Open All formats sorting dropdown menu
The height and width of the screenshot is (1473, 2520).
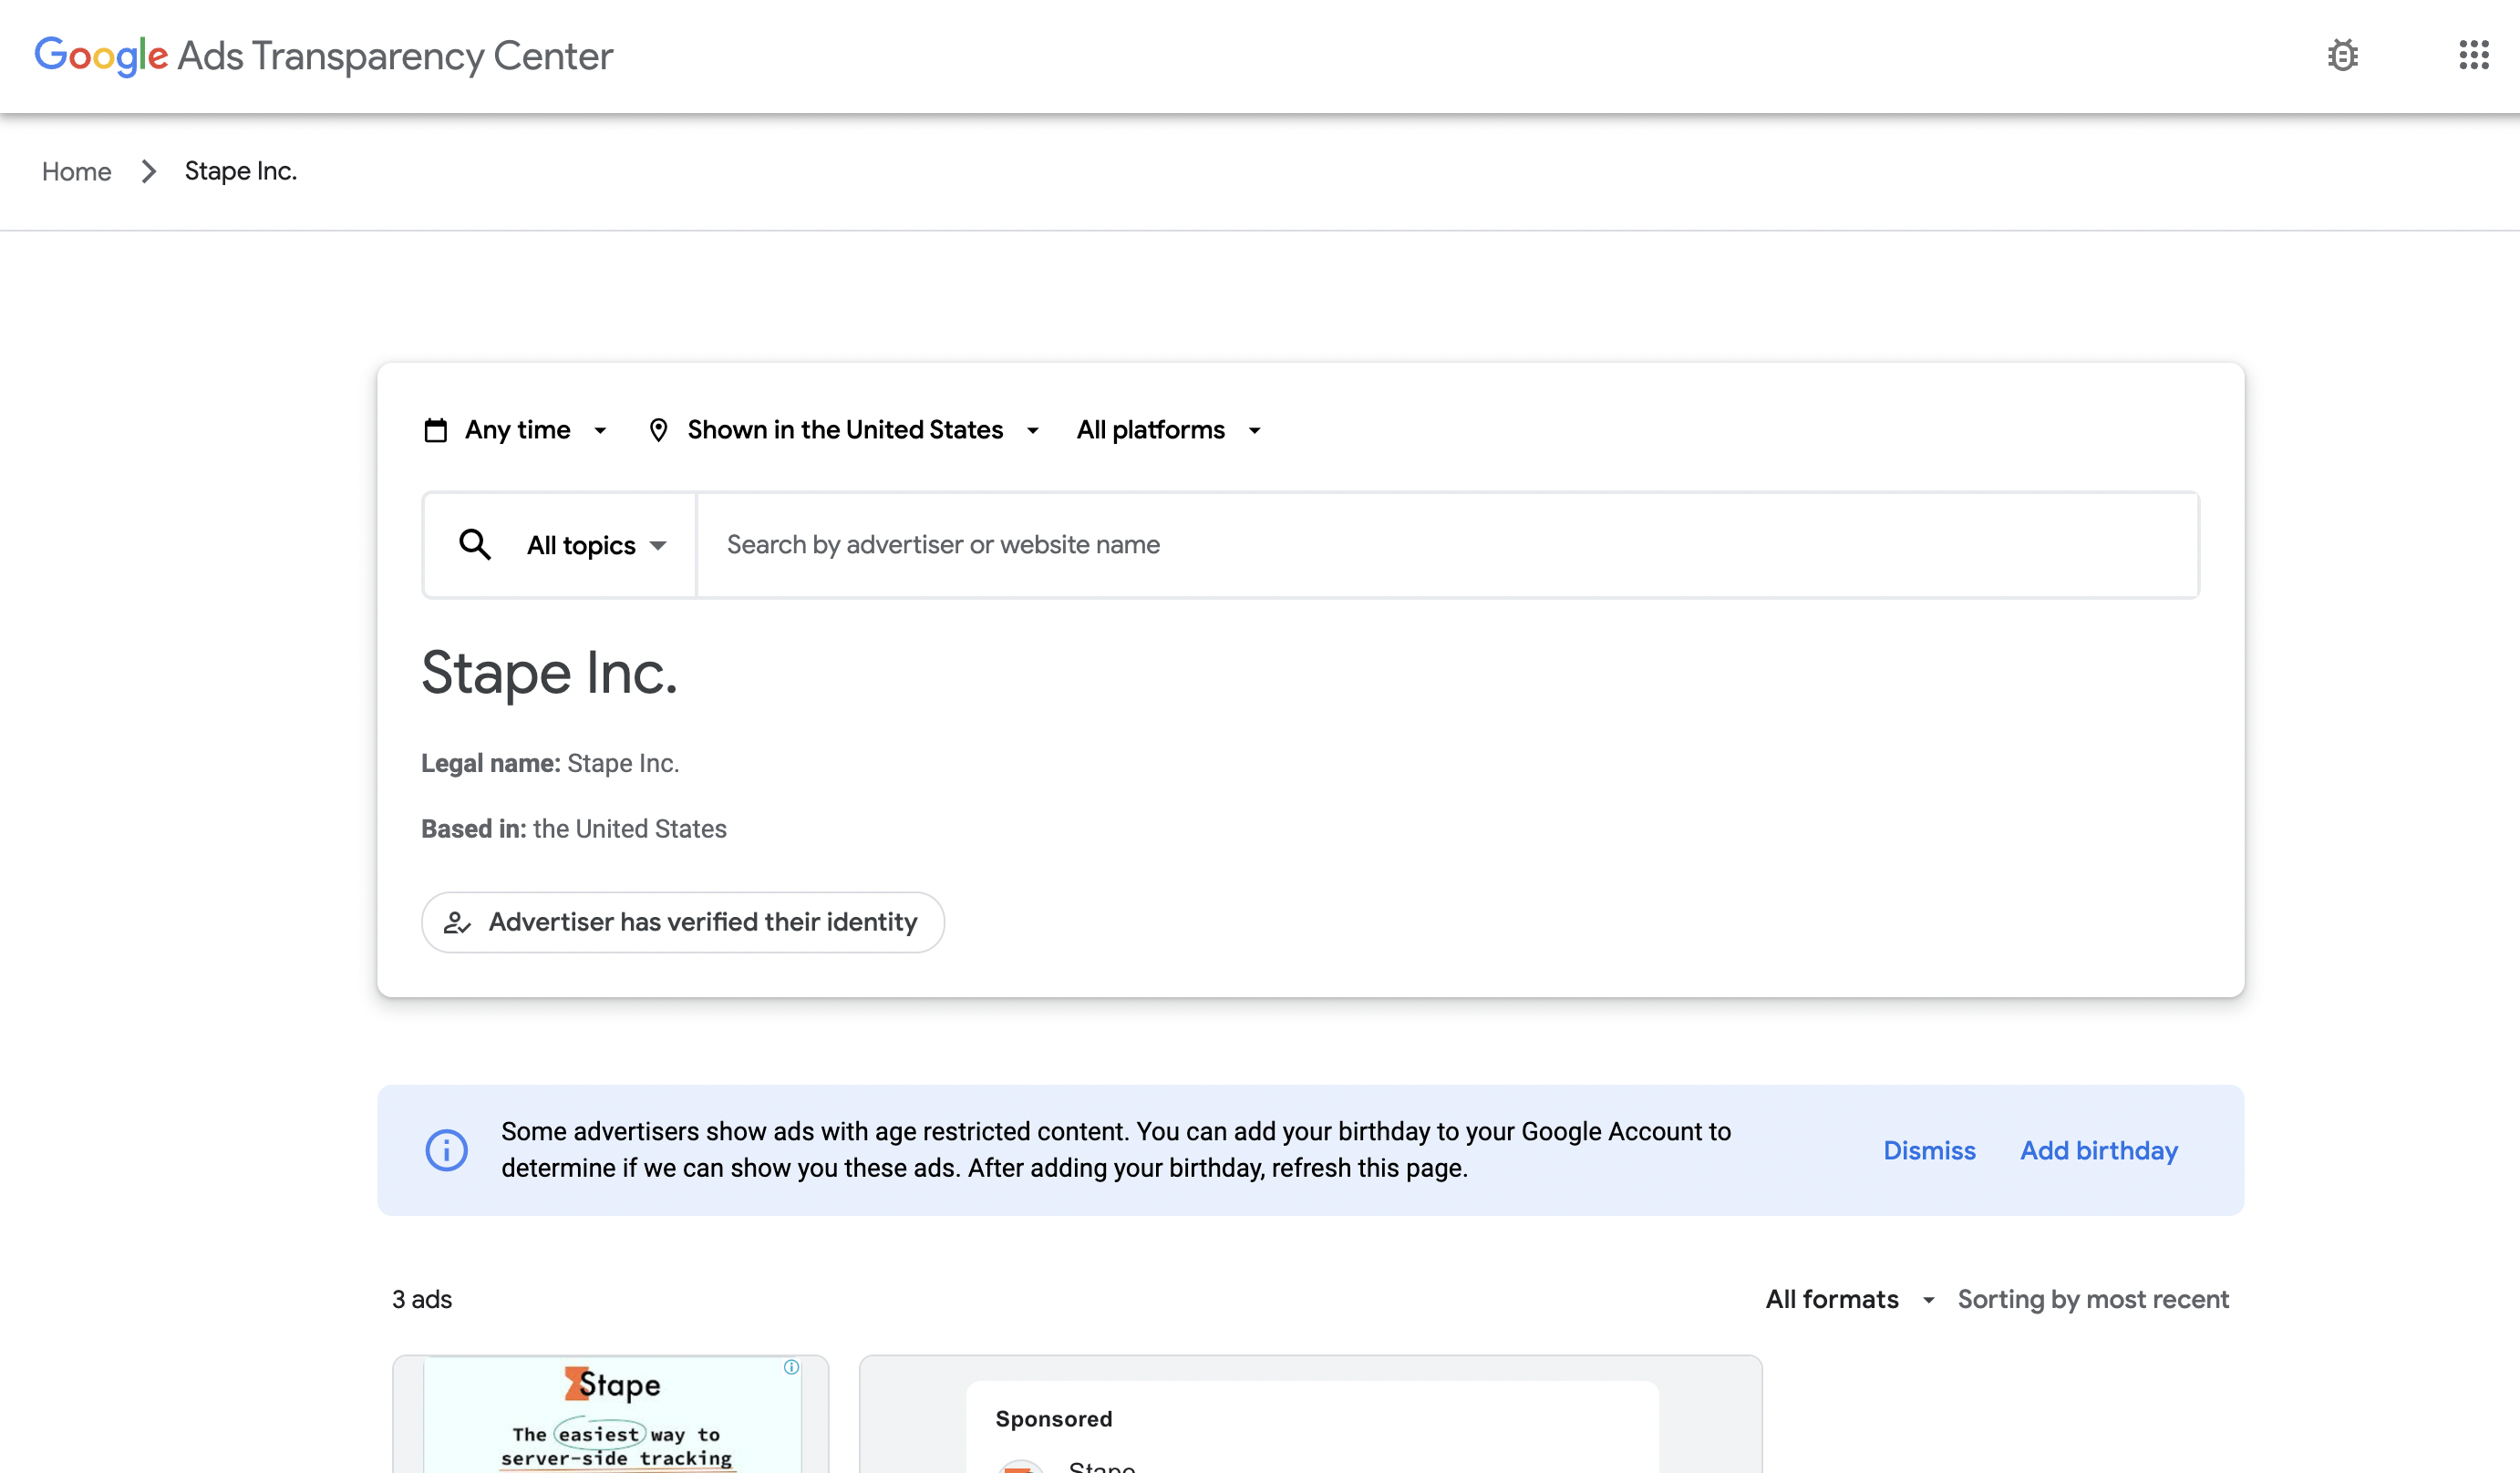click(1846, 1300)
